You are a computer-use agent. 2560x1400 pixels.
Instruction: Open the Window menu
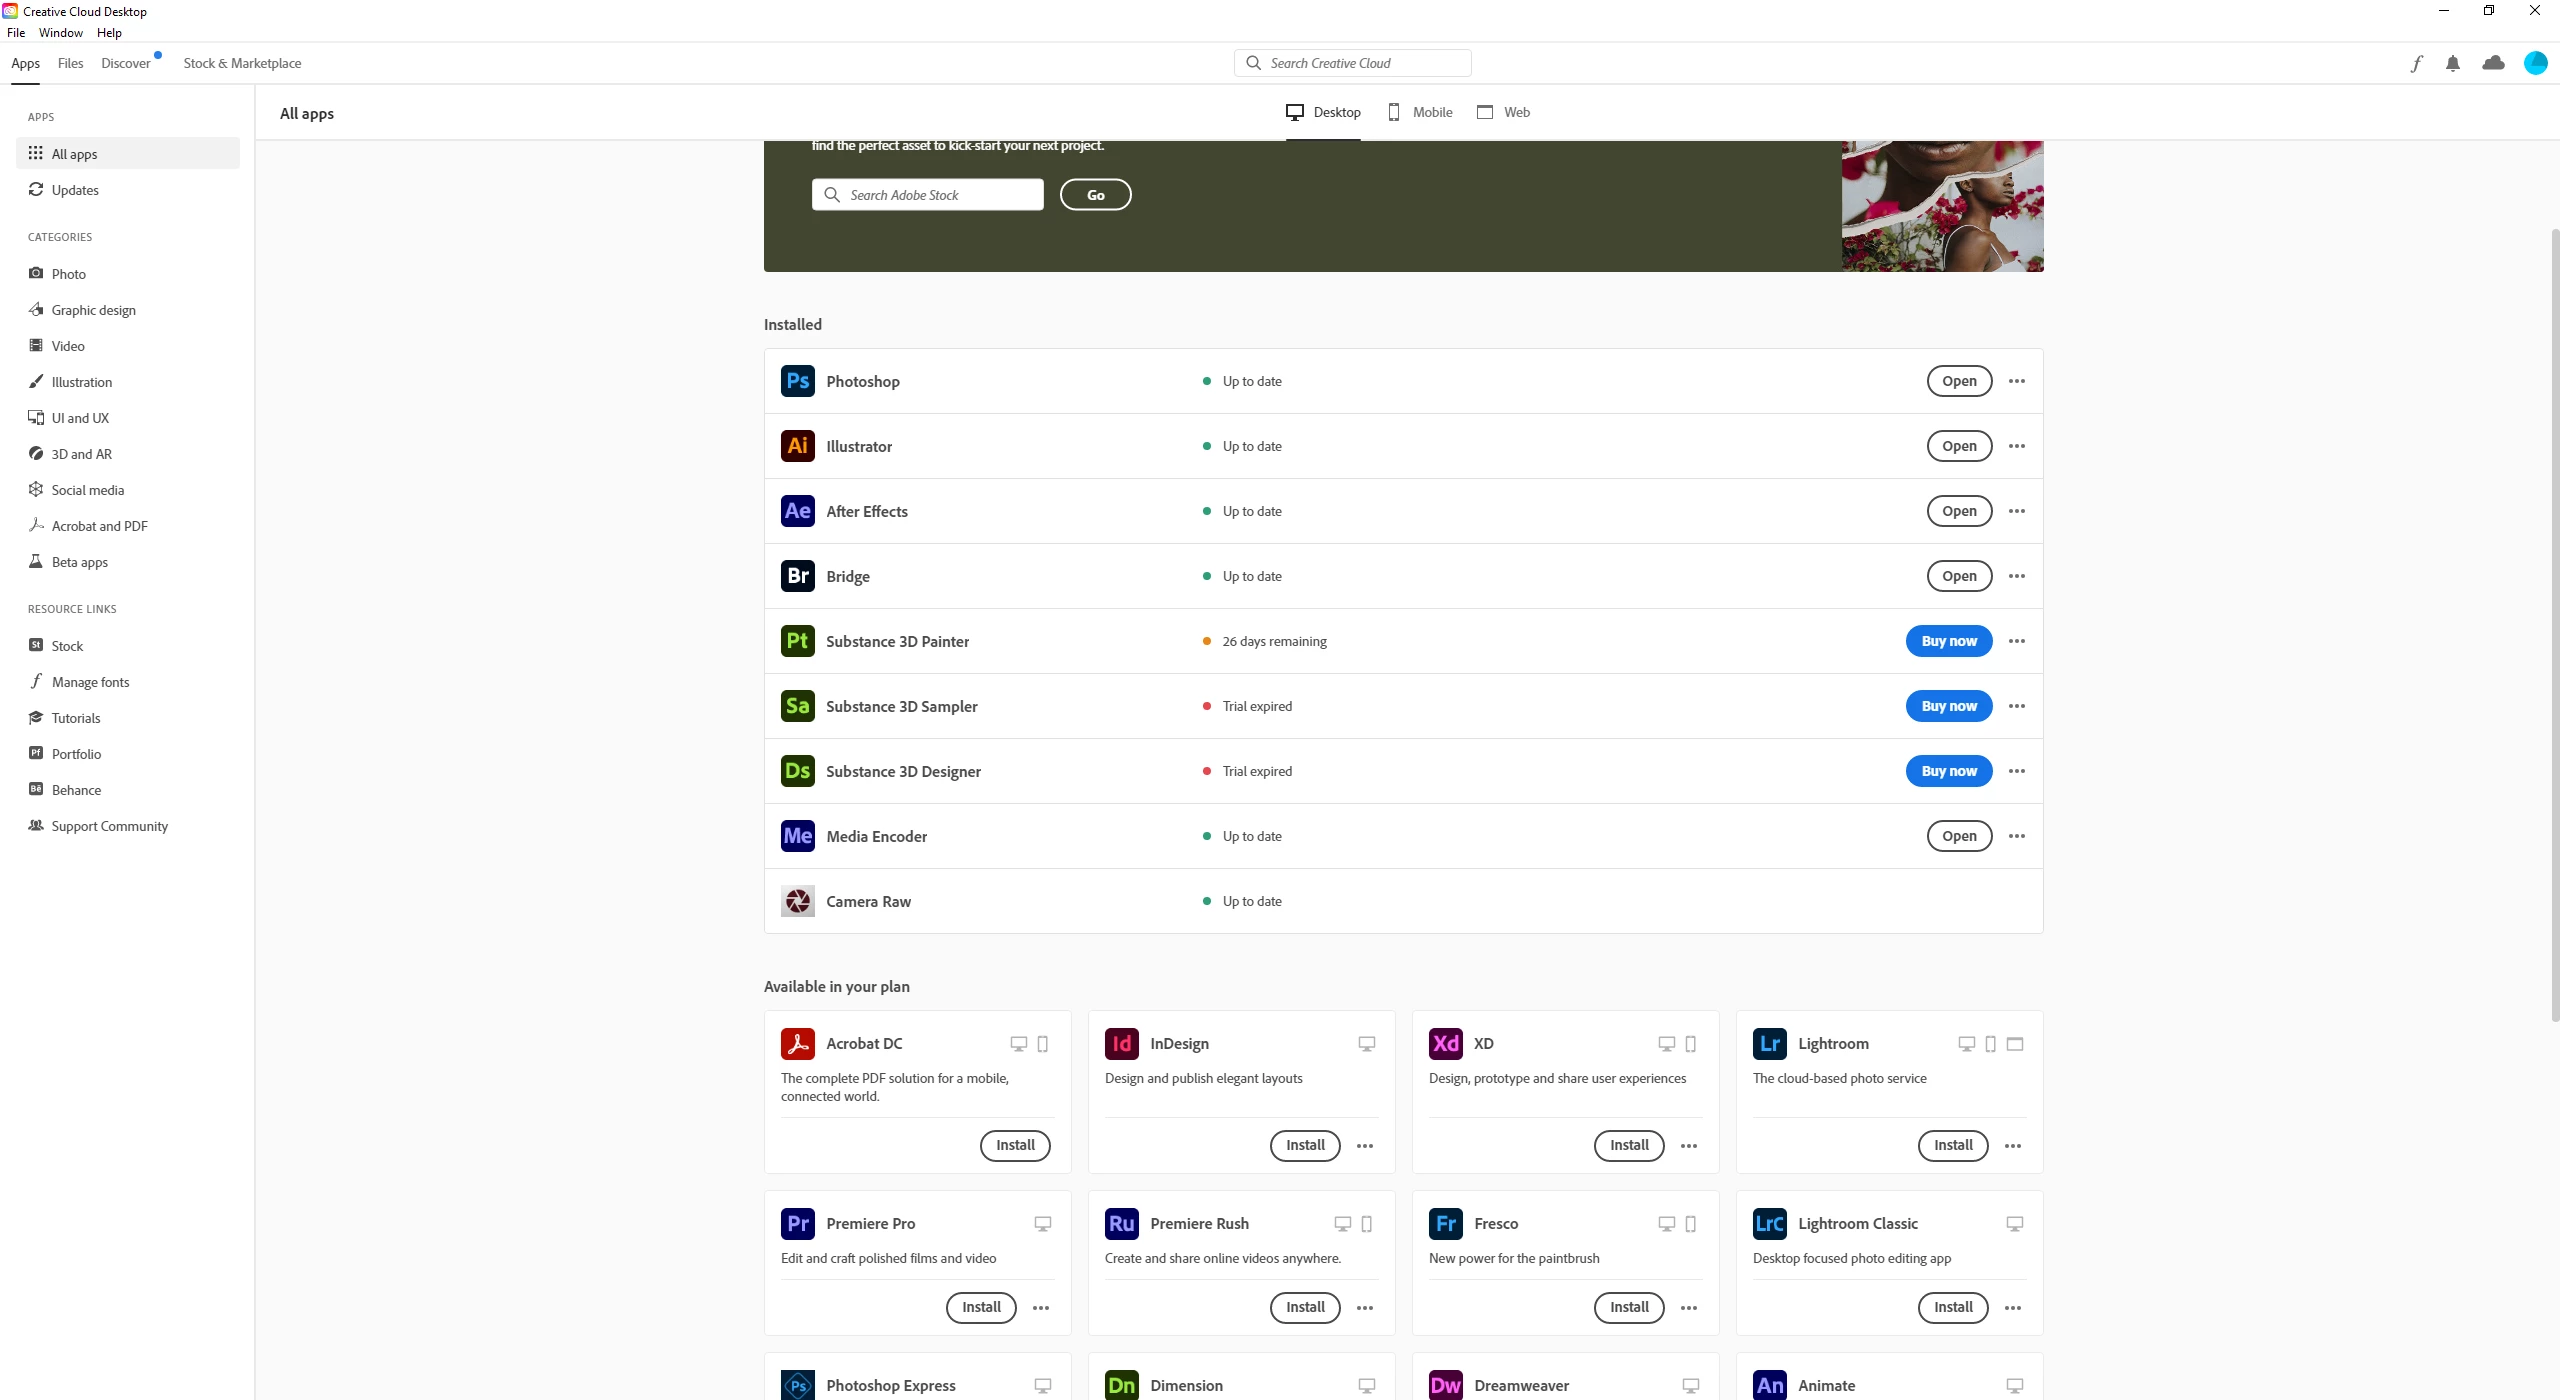pos(60,32)
